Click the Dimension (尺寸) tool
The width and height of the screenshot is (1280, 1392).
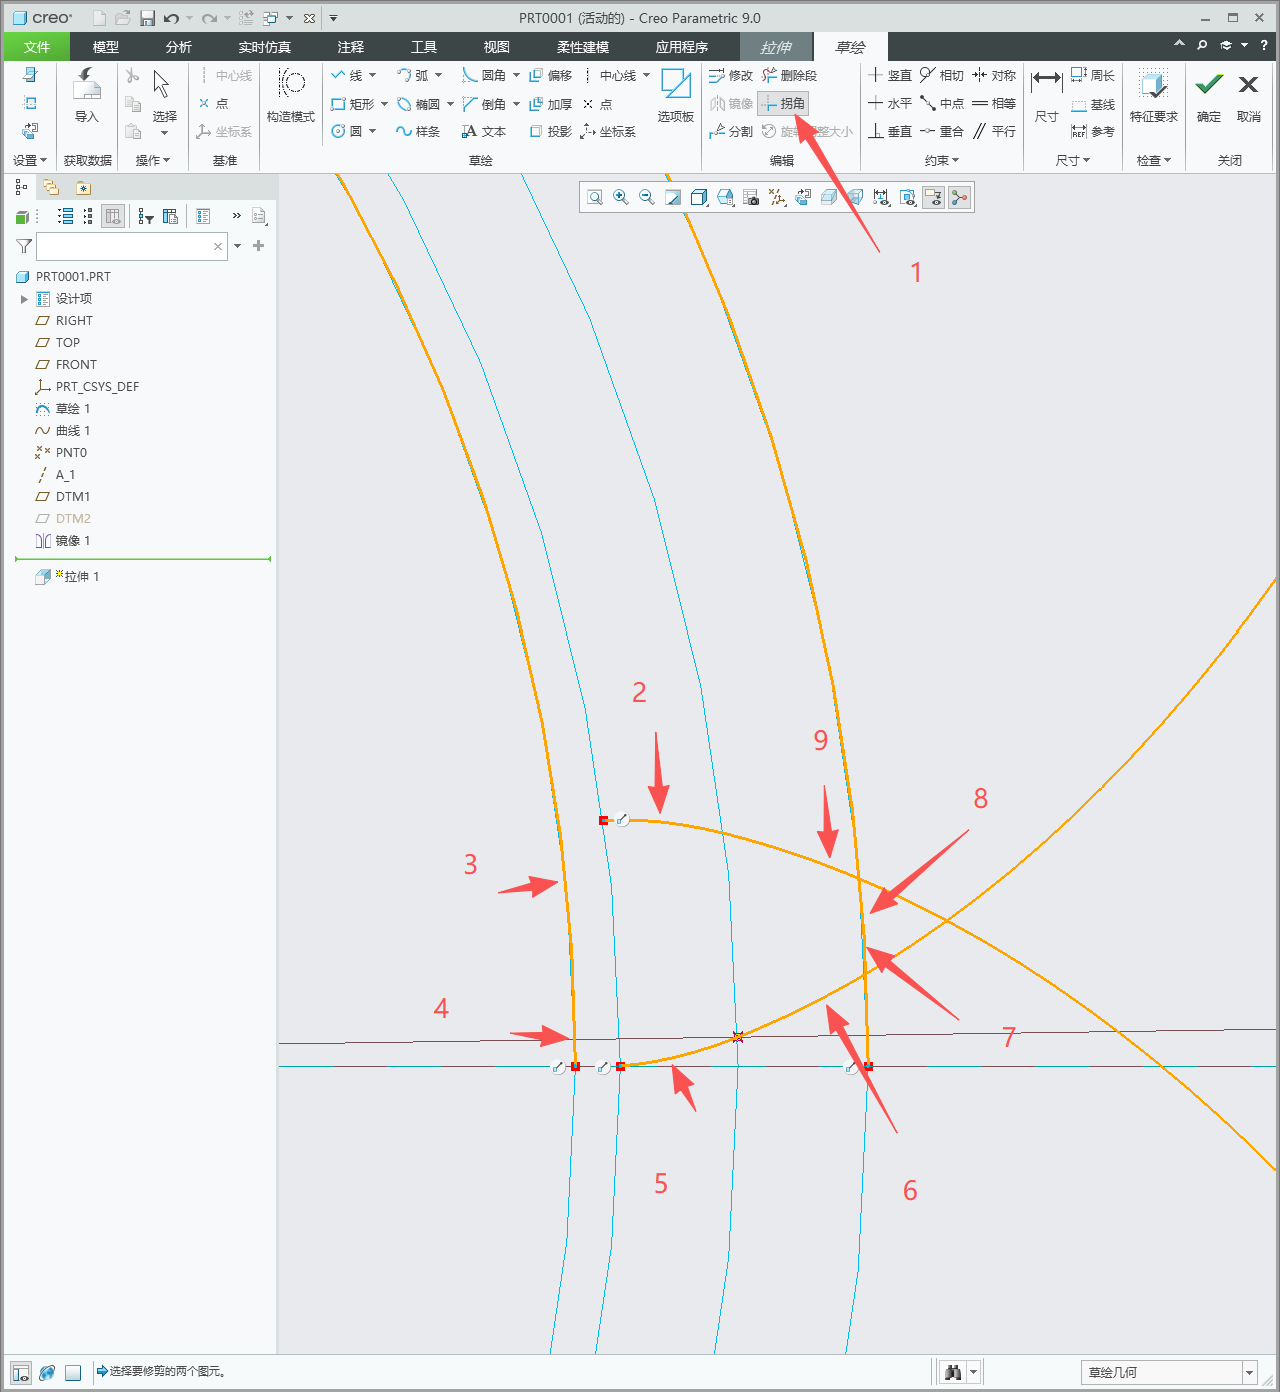click(x=1046, y=96)
